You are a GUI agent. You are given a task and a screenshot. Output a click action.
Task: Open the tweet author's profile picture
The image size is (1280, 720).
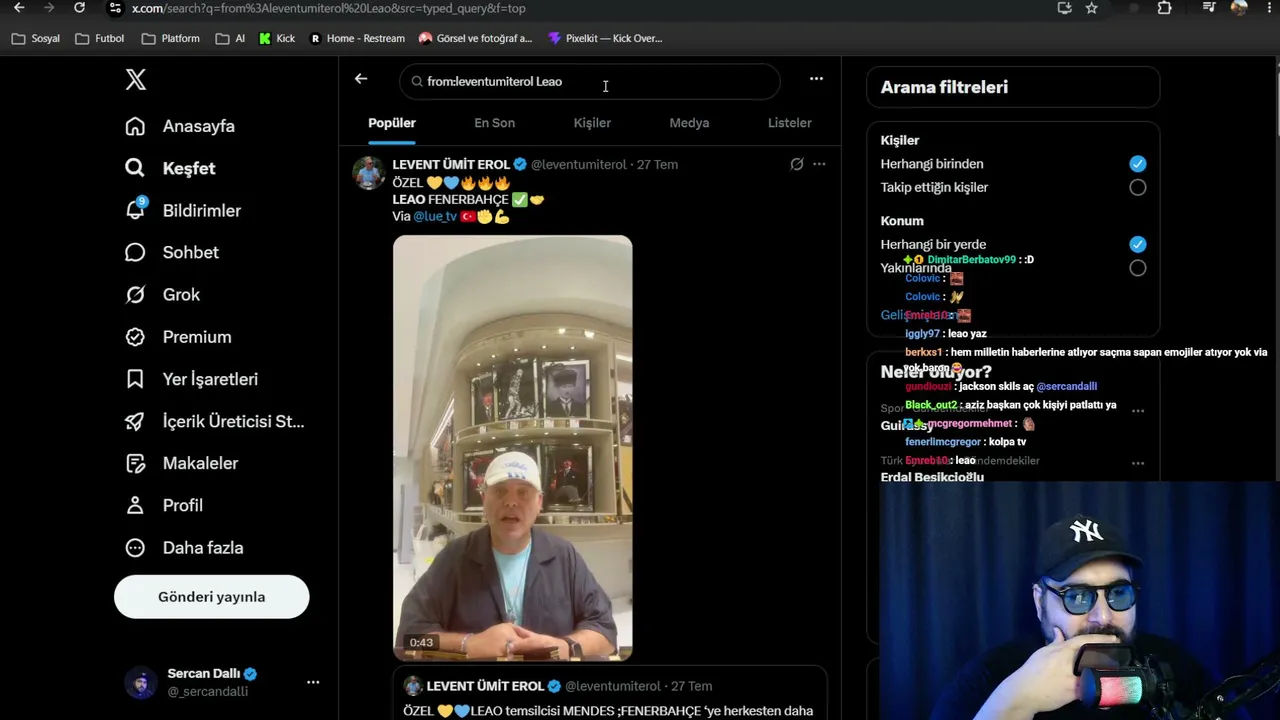(369, 172)
